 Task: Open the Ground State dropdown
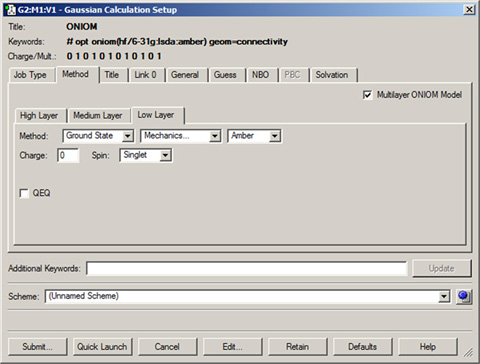pos(98,136)
